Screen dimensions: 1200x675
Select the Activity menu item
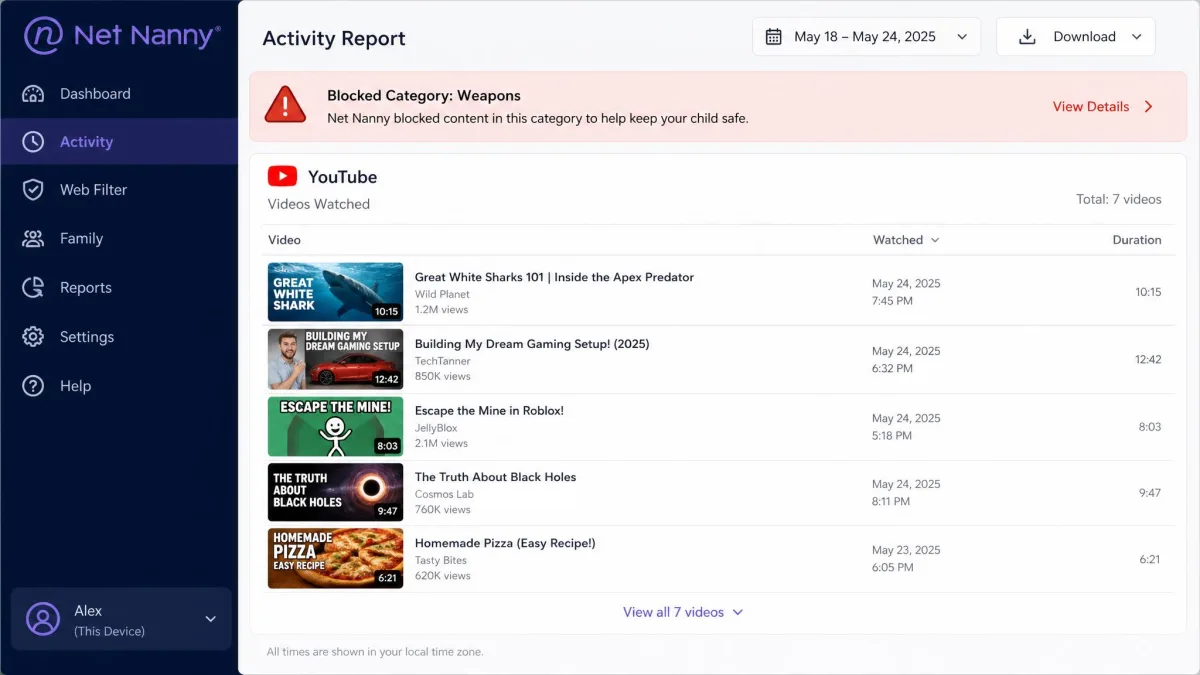[x=119, y=142]
